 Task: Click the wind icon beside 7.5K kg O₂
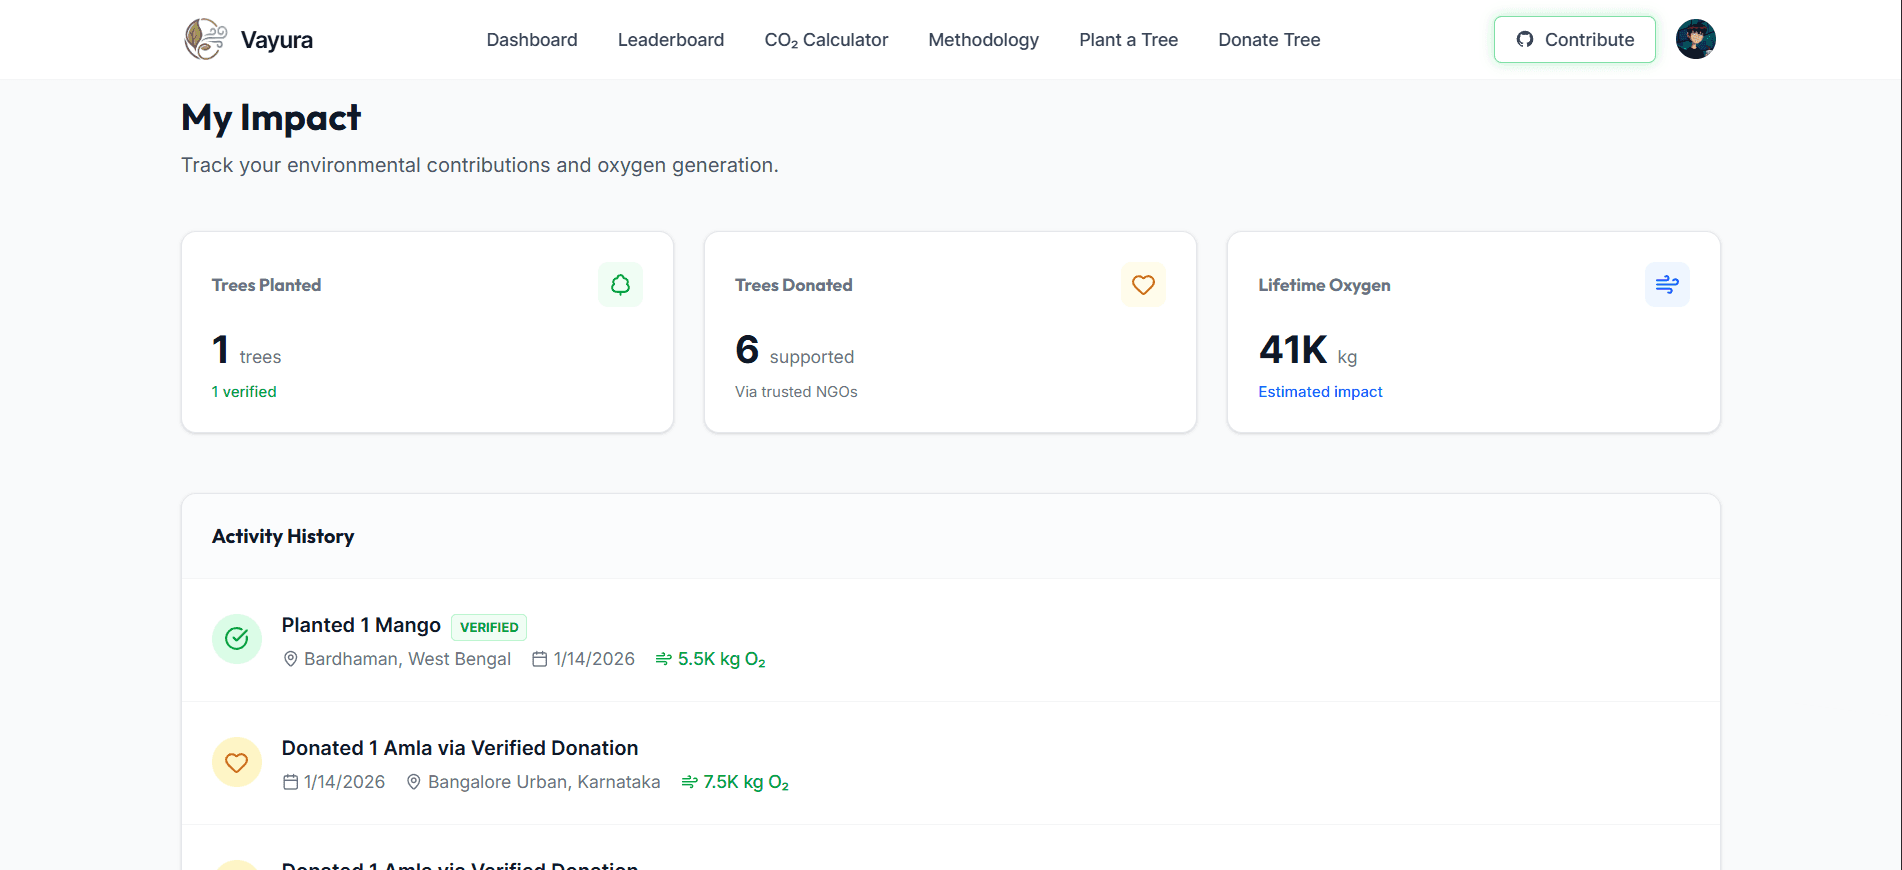689,782
